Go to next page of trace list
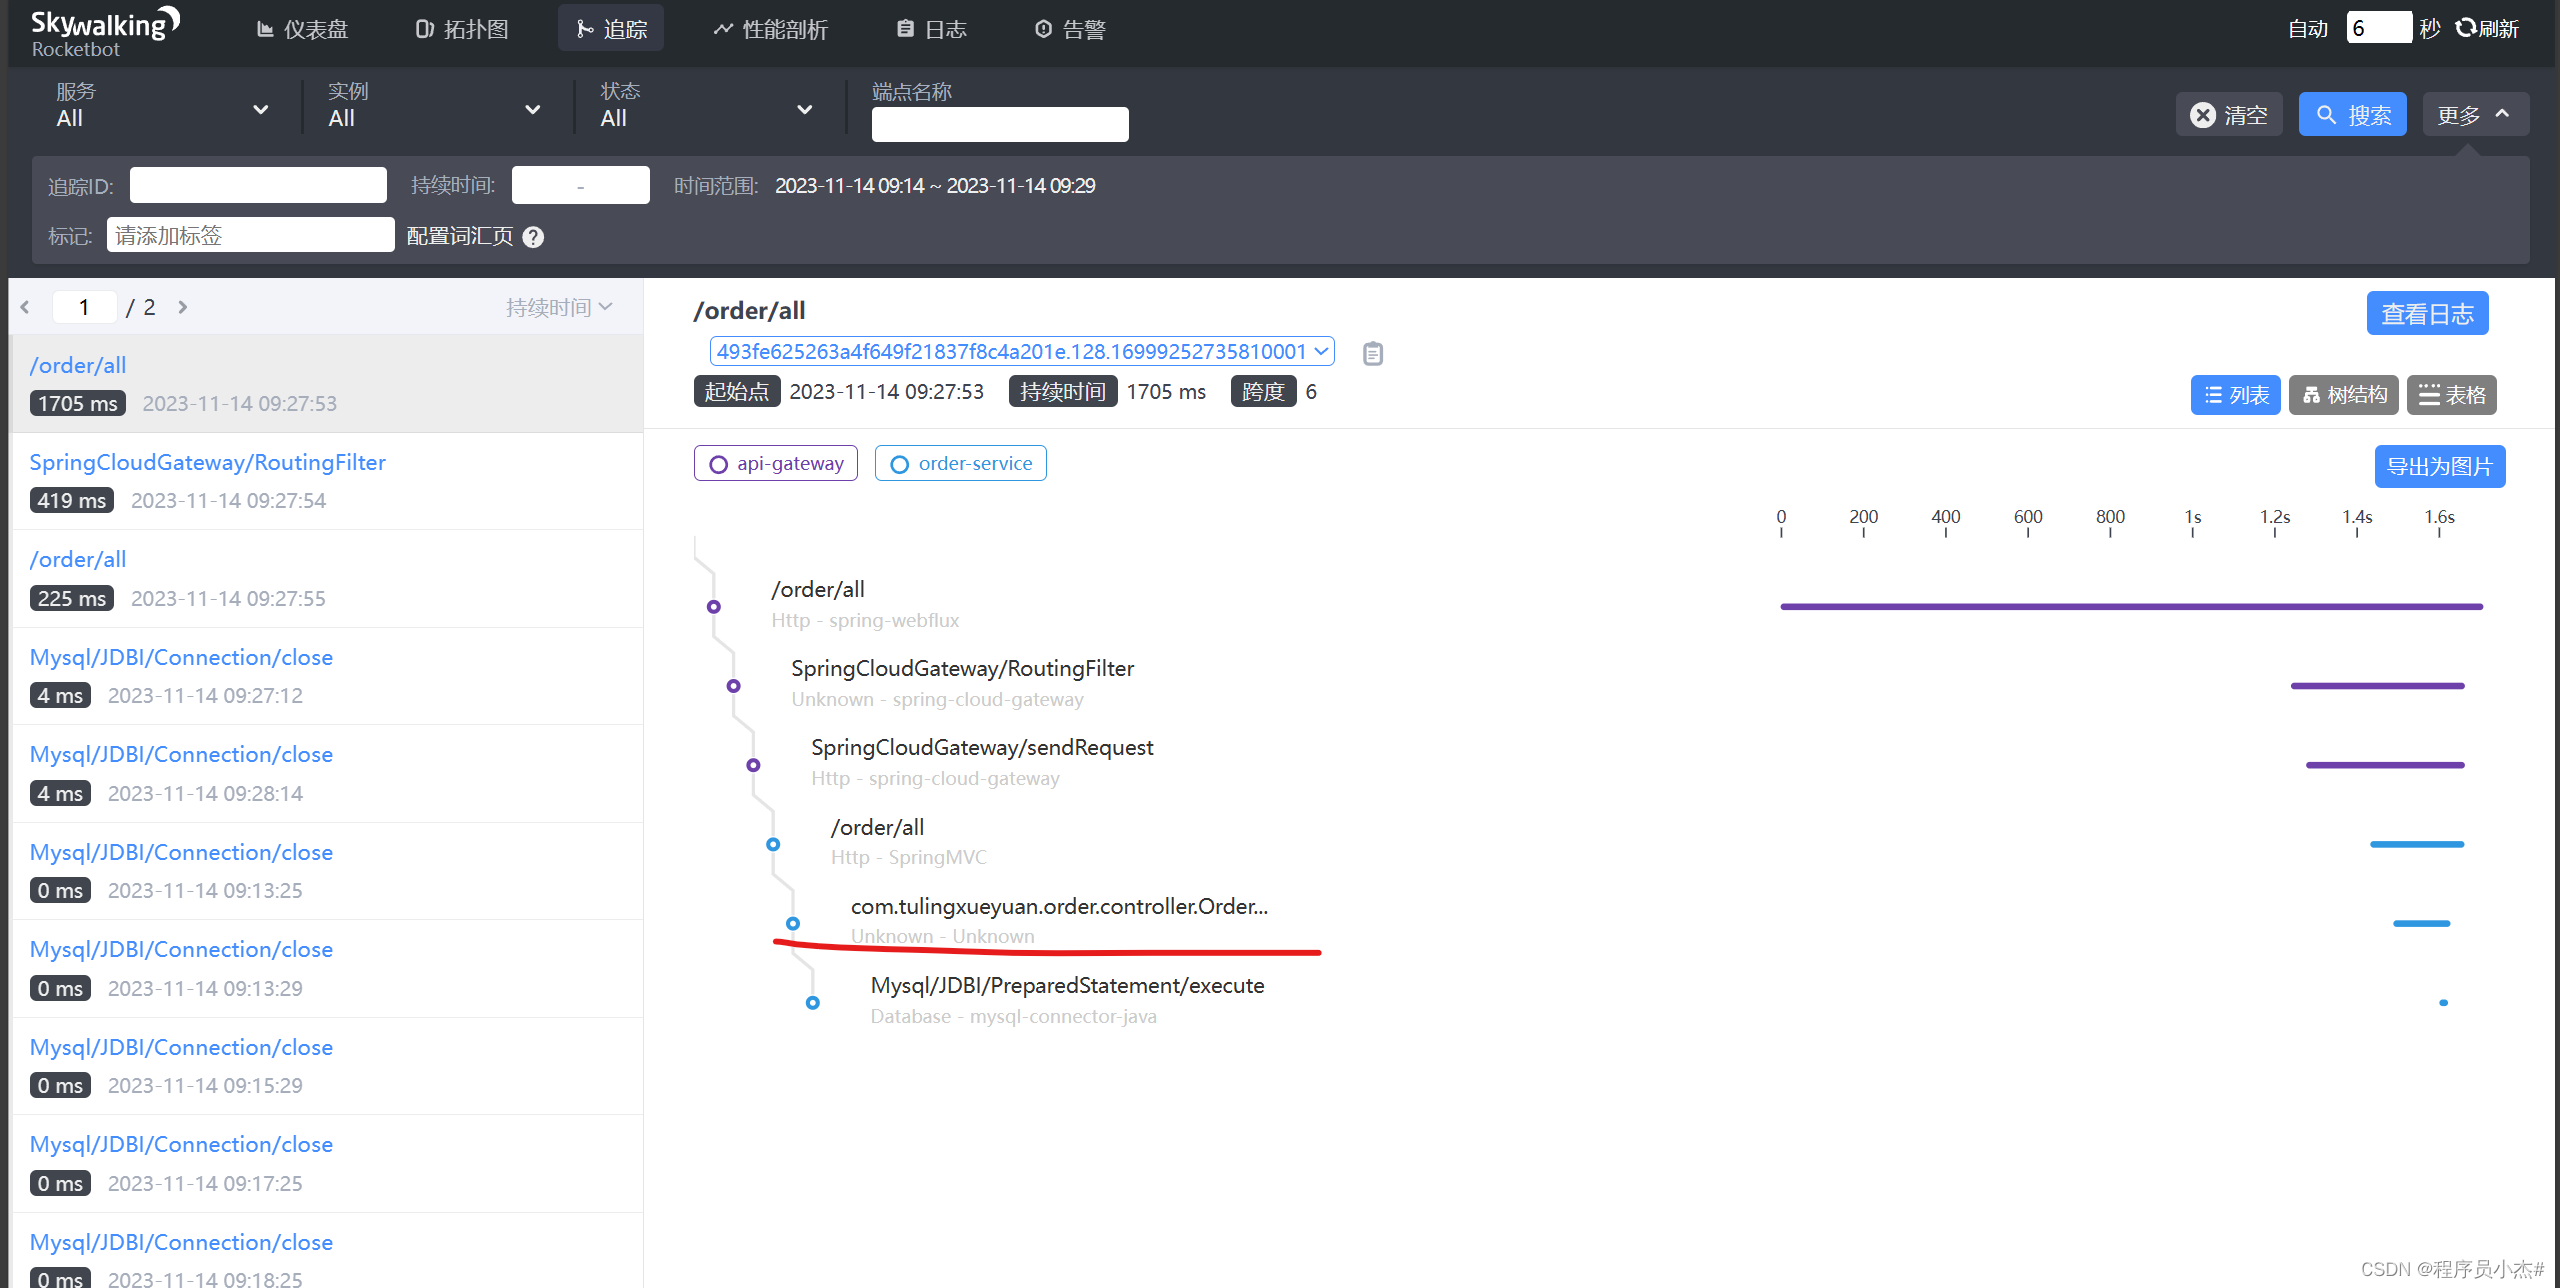 click(183, 307)
